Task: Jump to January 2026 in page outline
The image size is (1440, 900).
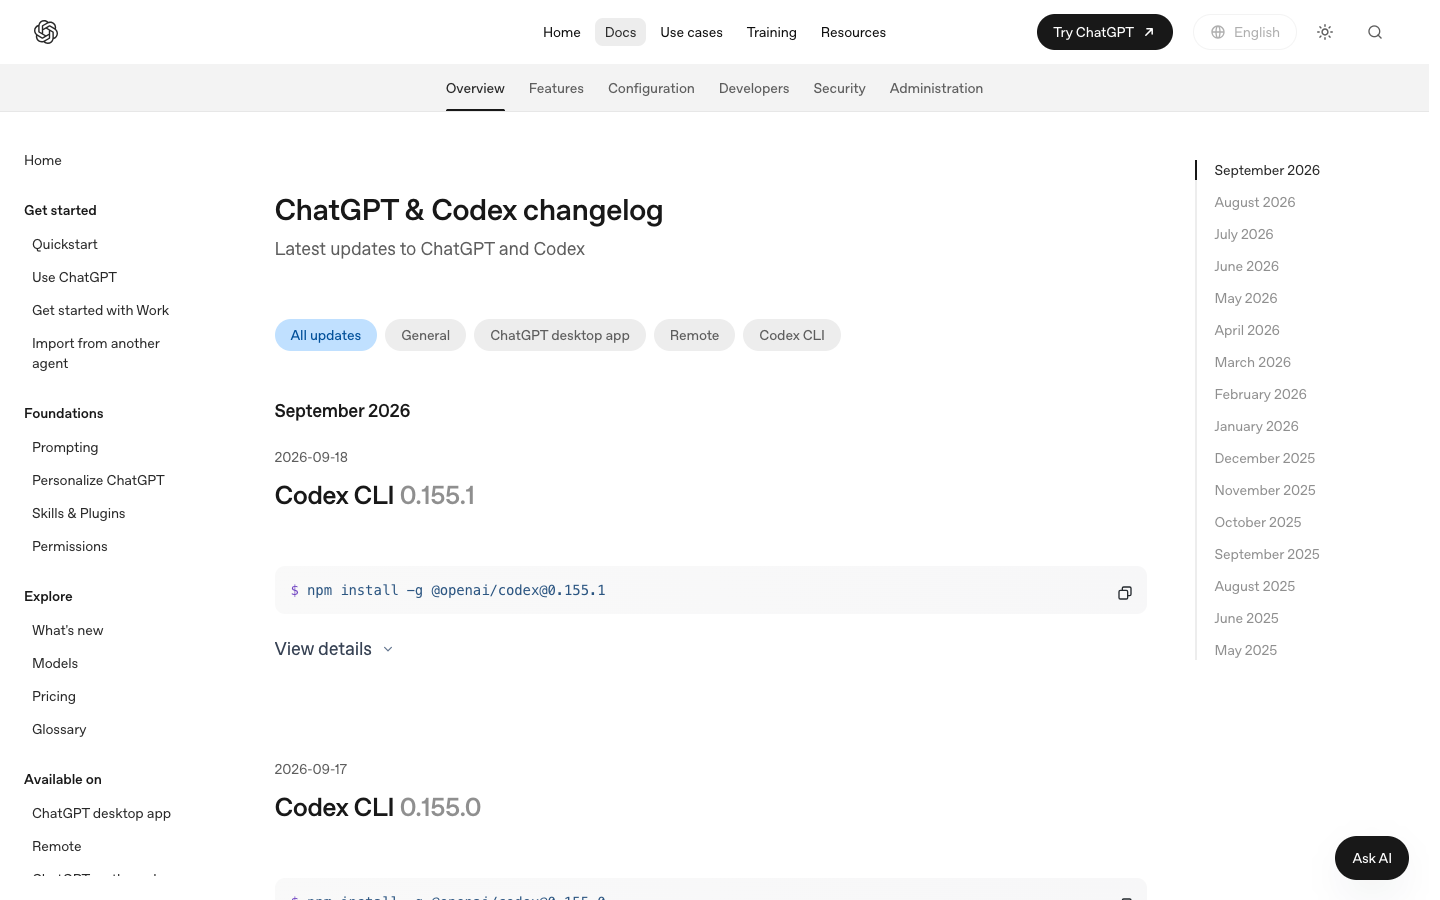Action: pos(1257,426)
